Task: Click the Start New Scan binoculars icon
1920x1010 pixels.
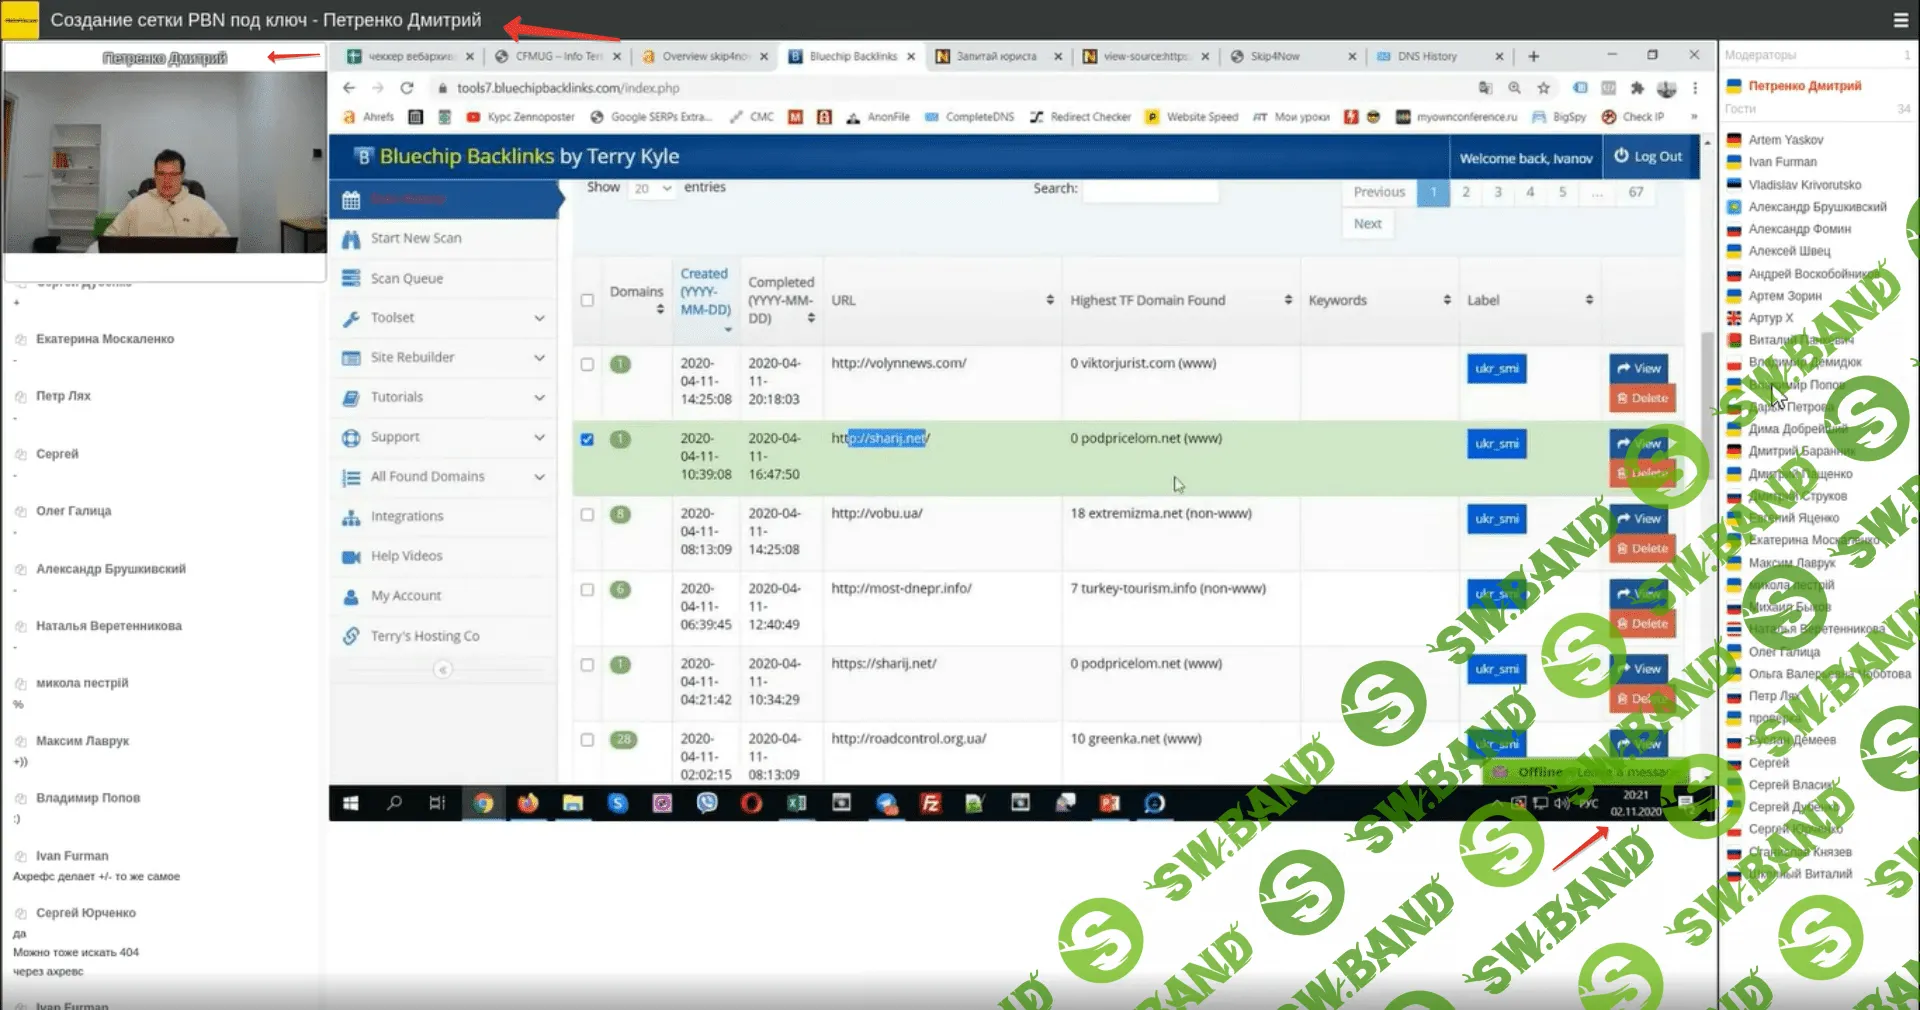Action: tap(351, 239)
